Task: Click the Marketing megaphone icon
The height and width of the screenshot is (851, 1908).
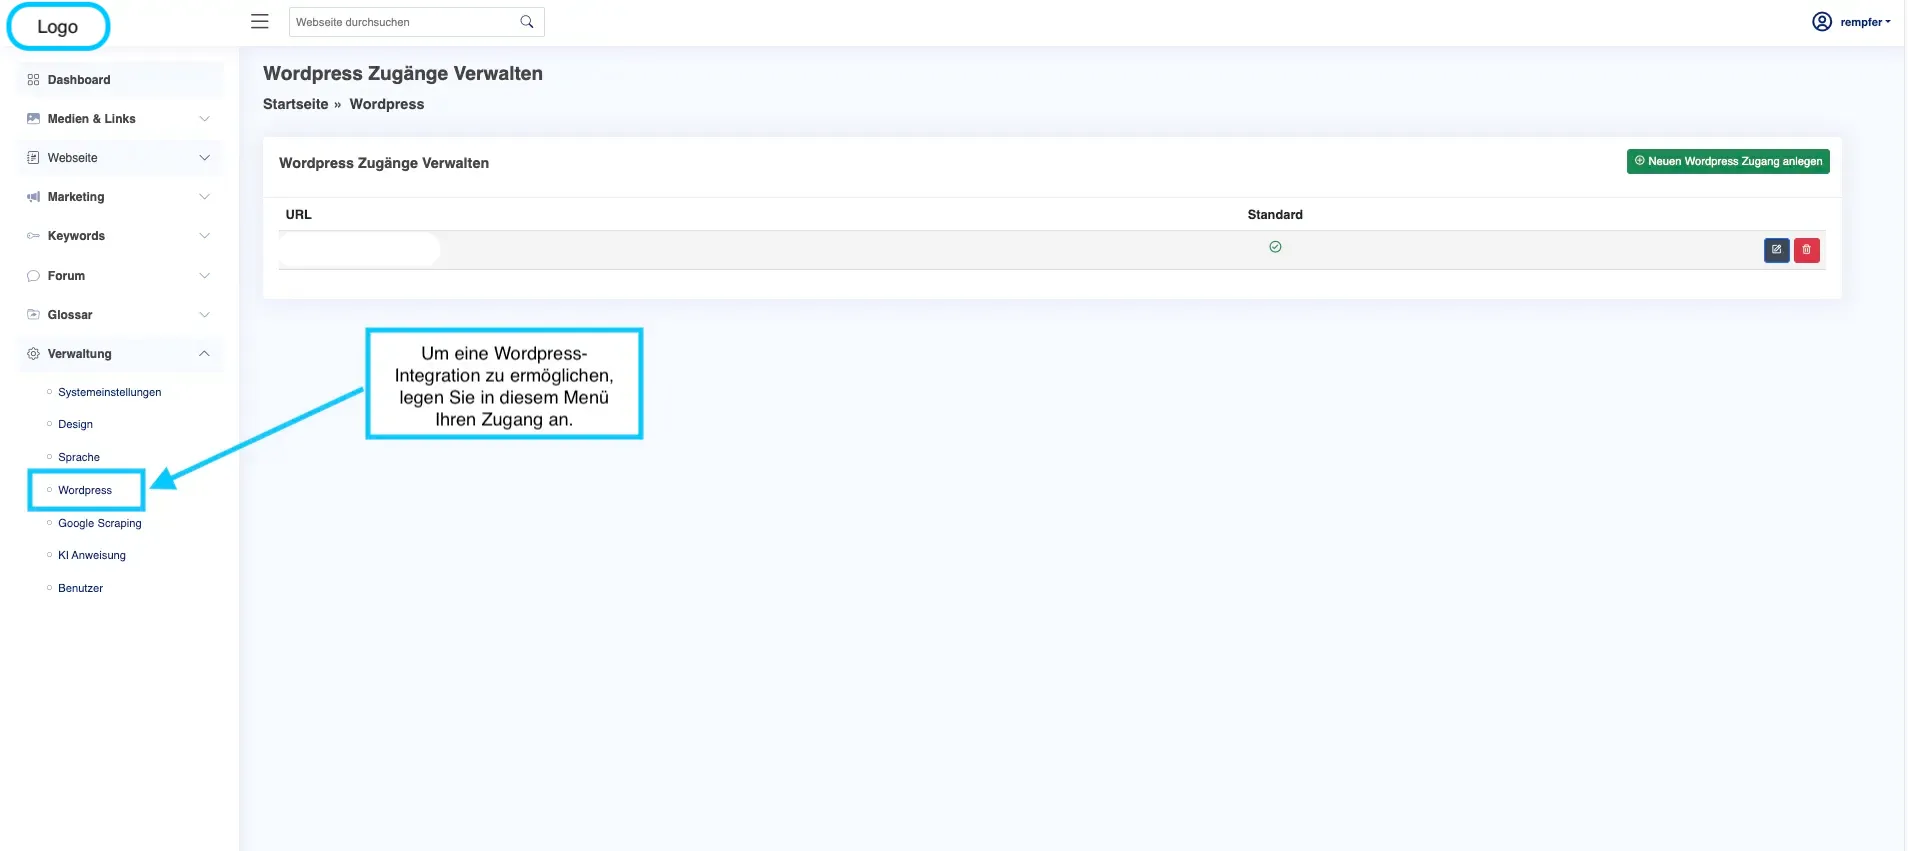Action: coord(33,197)
